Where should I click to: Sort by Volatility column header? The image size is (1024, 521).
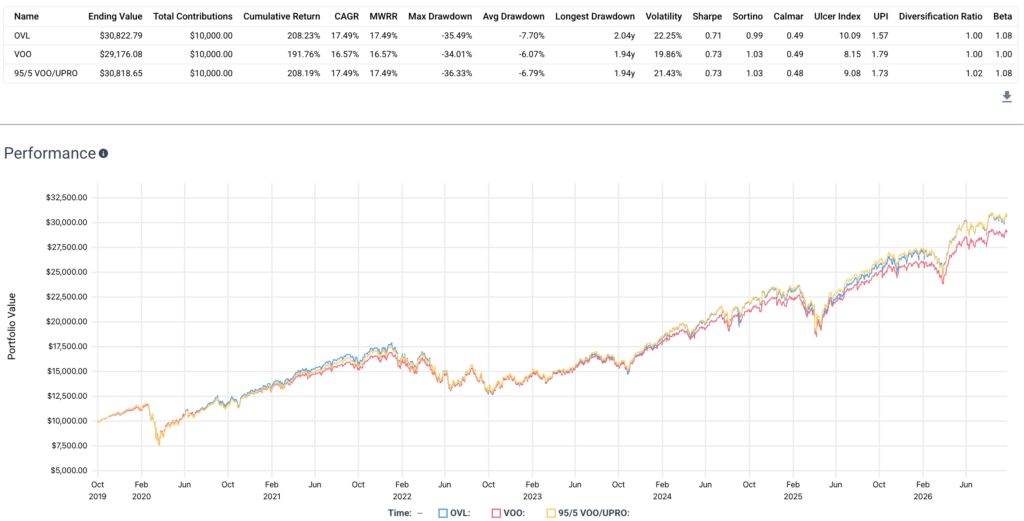[664, 16]
